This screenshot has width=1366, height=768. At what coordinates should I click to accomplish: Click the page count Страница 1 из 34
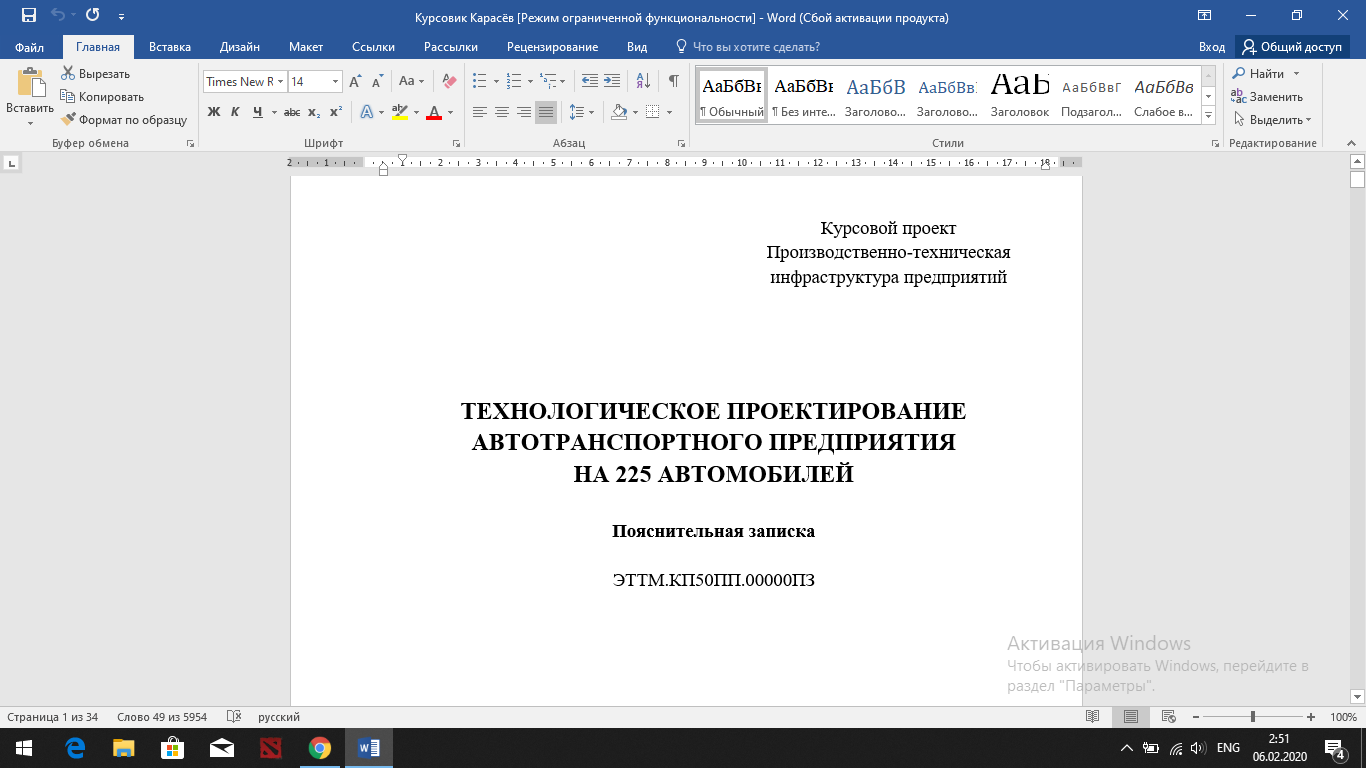[x=52, y=717]
